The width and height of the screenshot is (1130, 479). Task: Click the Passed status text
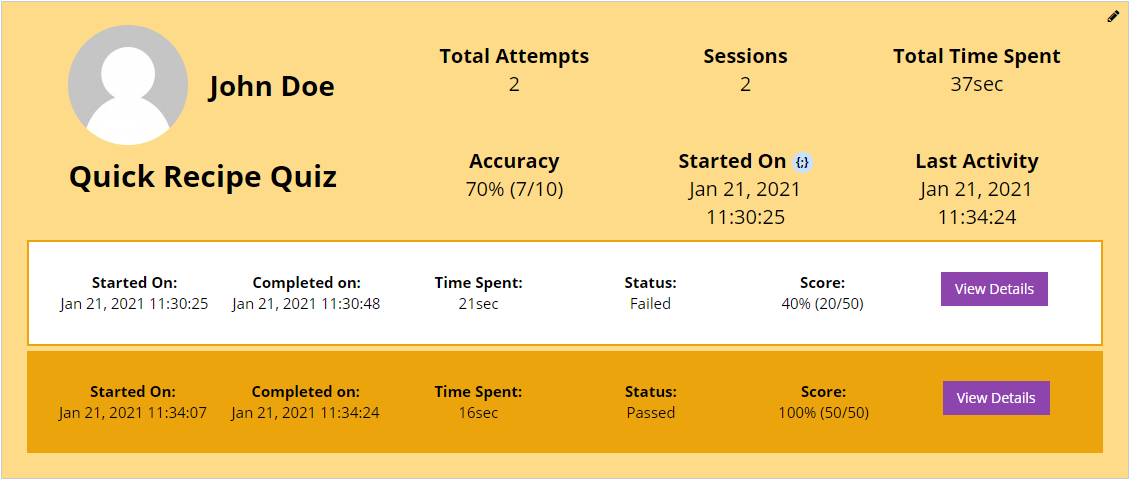[651, 413]
